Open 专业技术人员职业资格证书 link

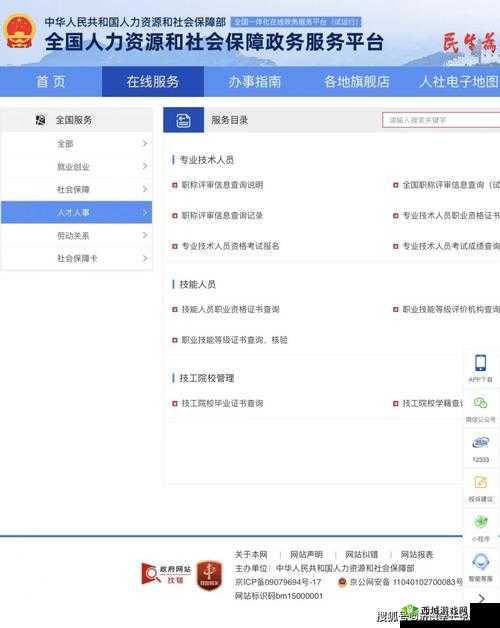(x=451, y=215)
